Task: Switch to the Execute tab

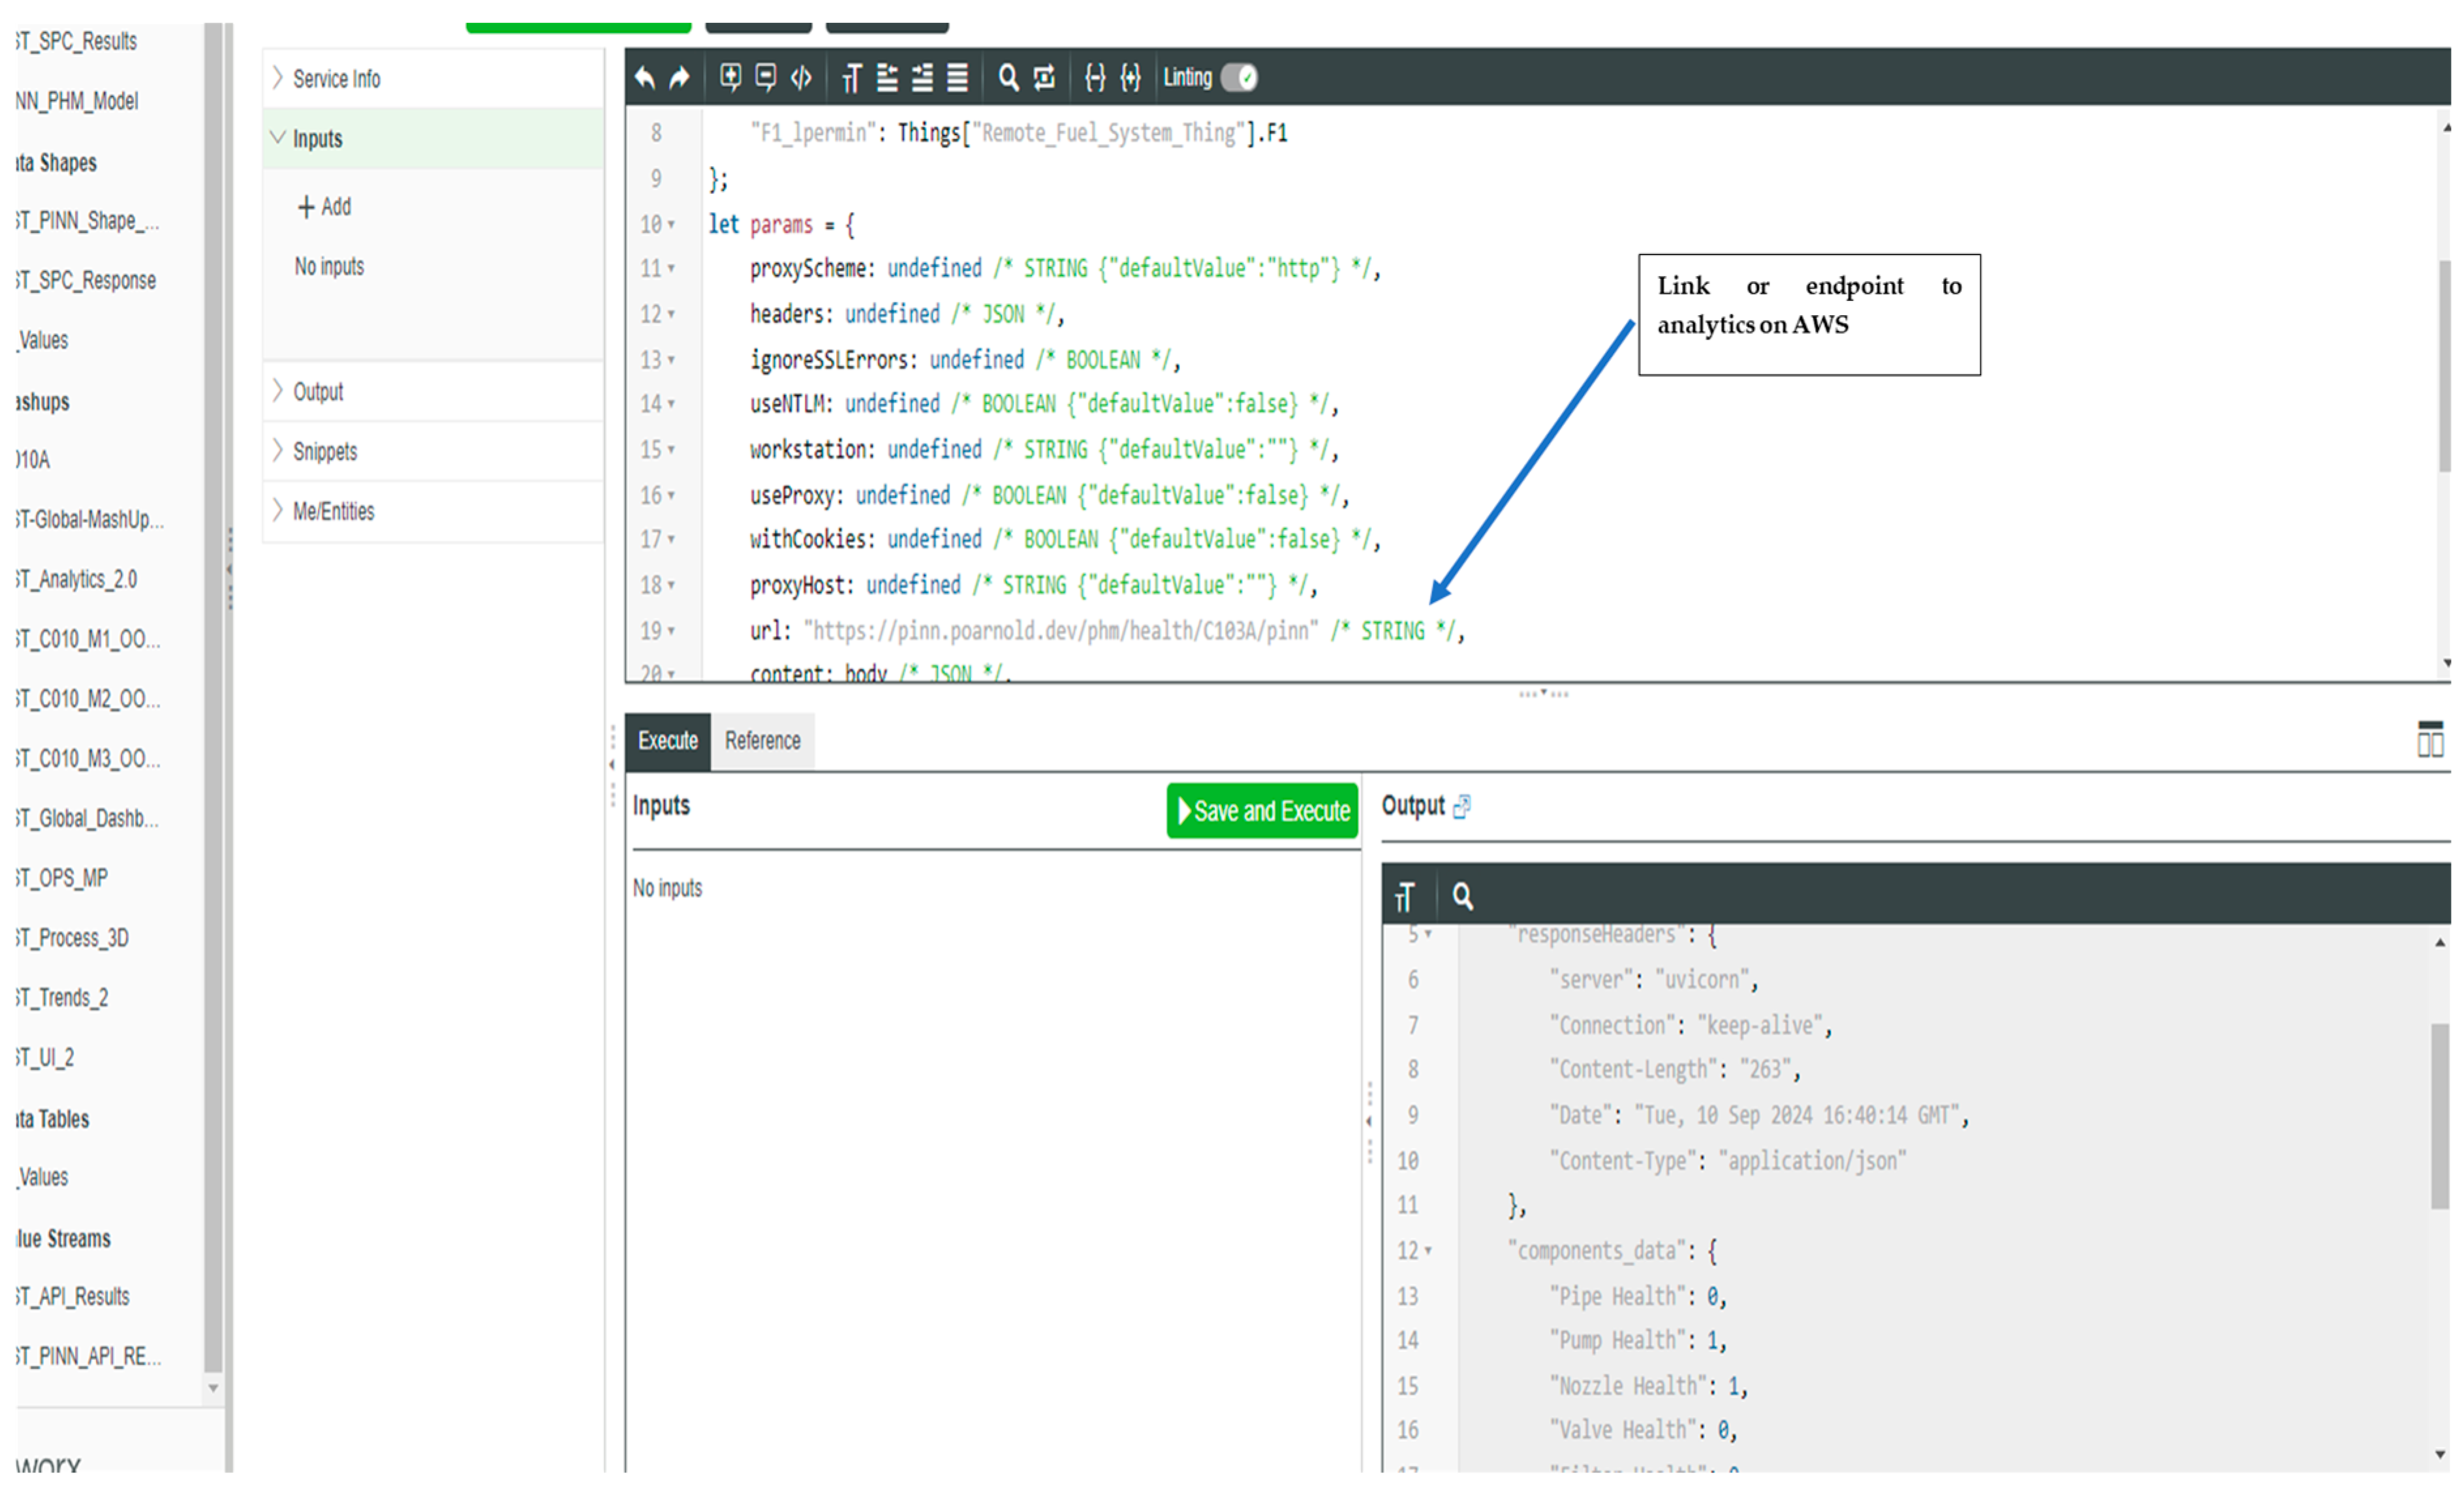Action: pyautogui.click(x=668, y=741)
